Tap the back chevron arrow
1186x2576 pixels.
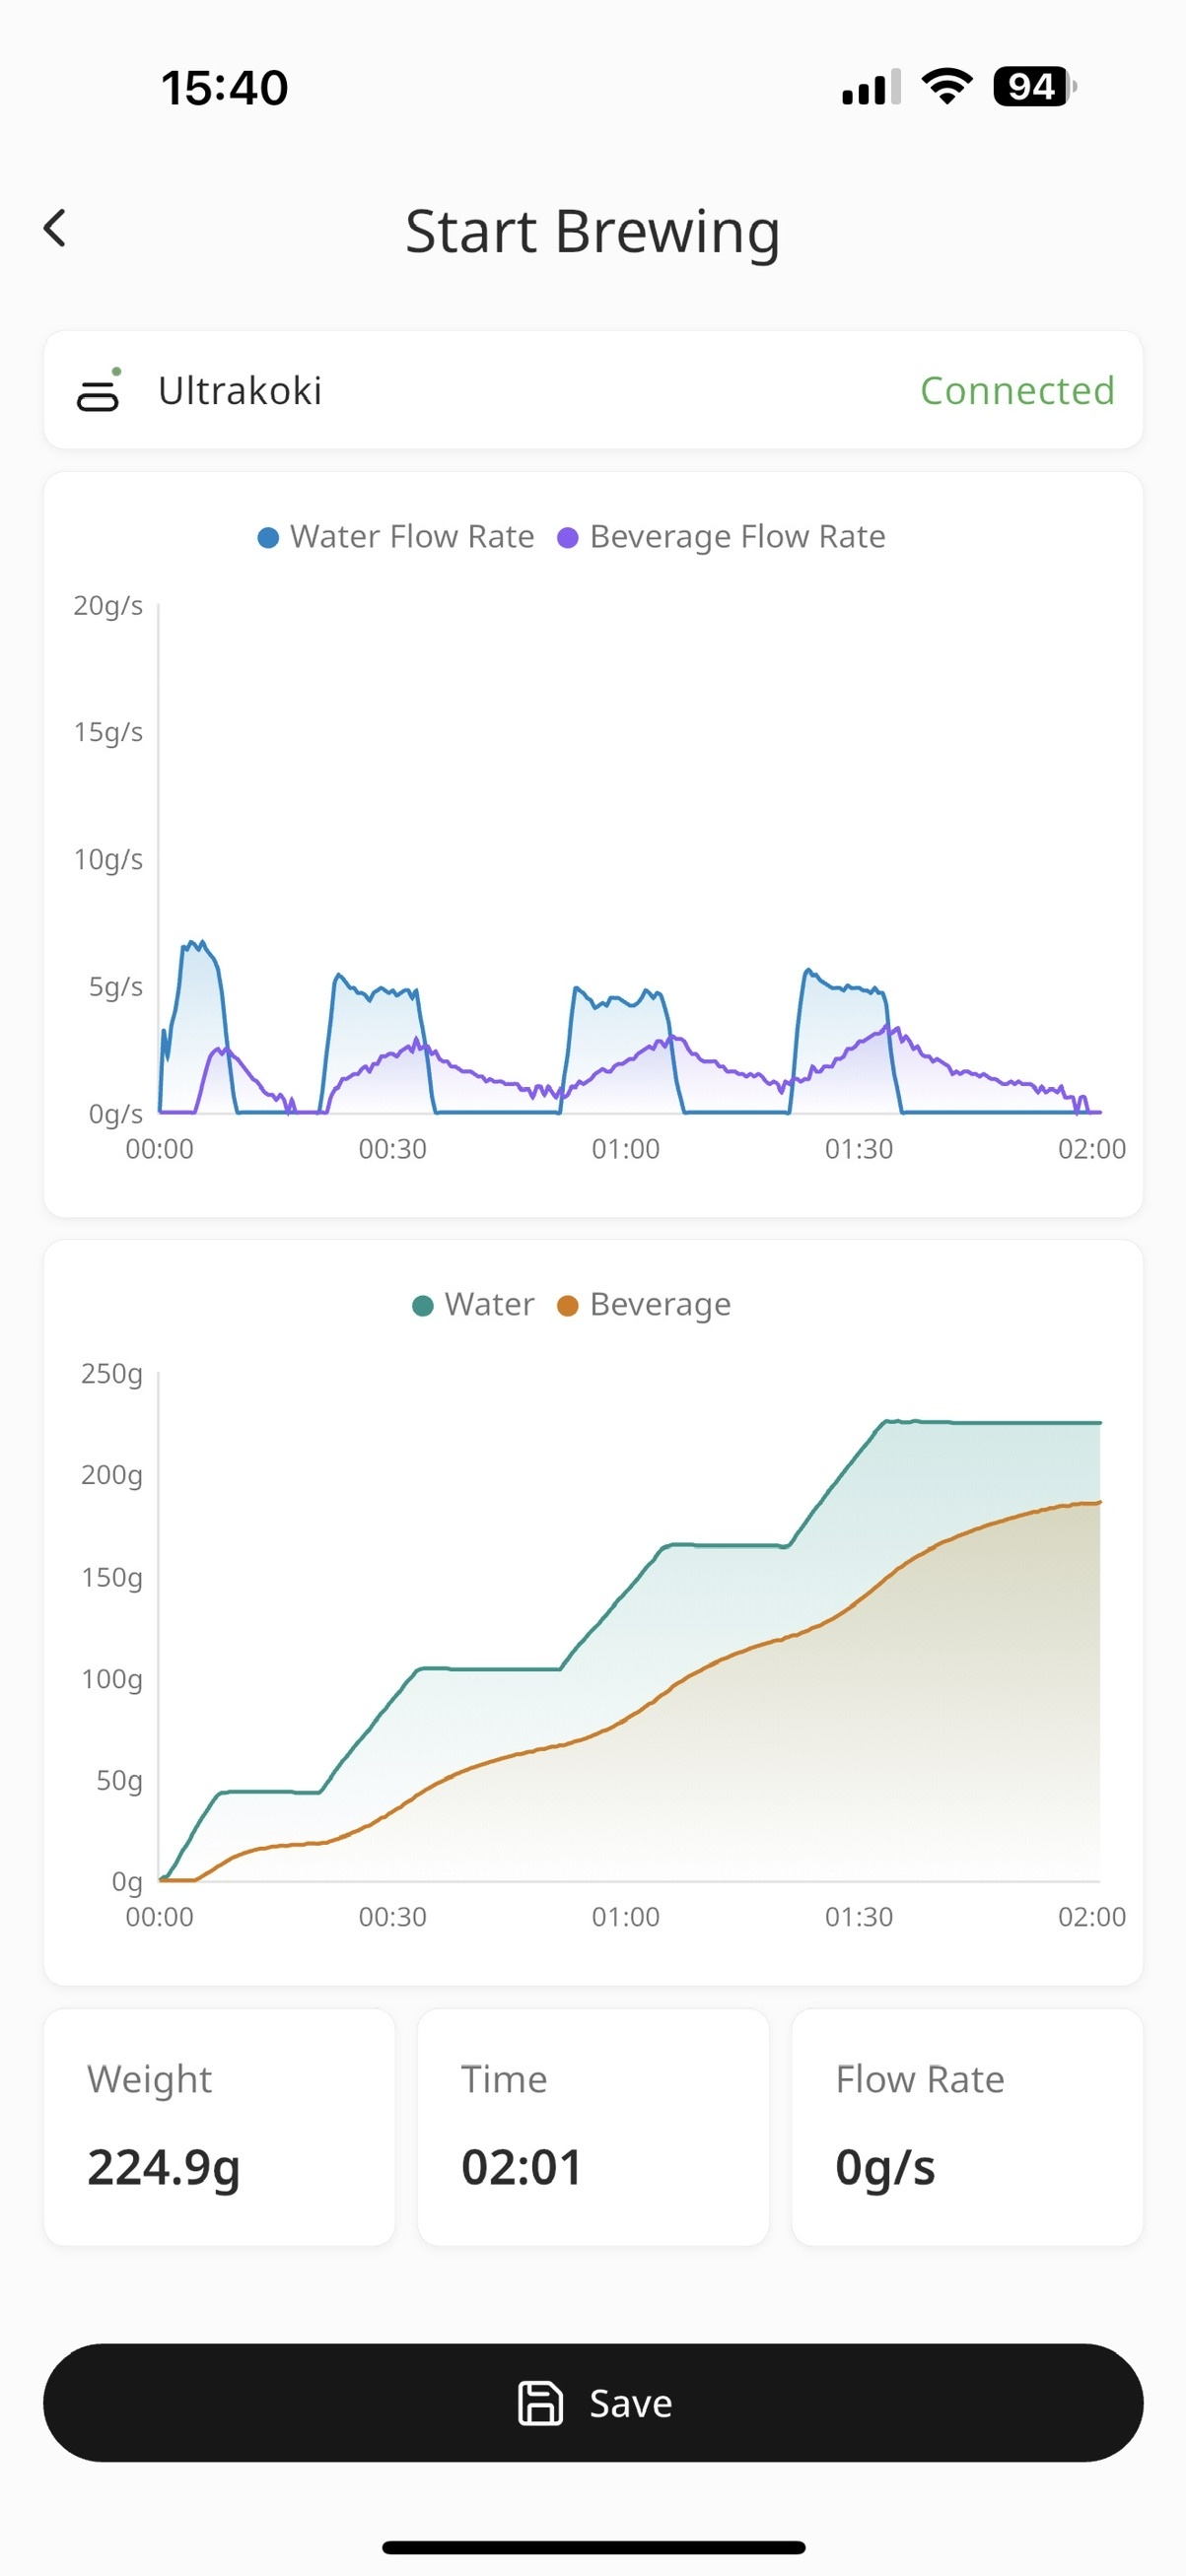coord(56,229)
